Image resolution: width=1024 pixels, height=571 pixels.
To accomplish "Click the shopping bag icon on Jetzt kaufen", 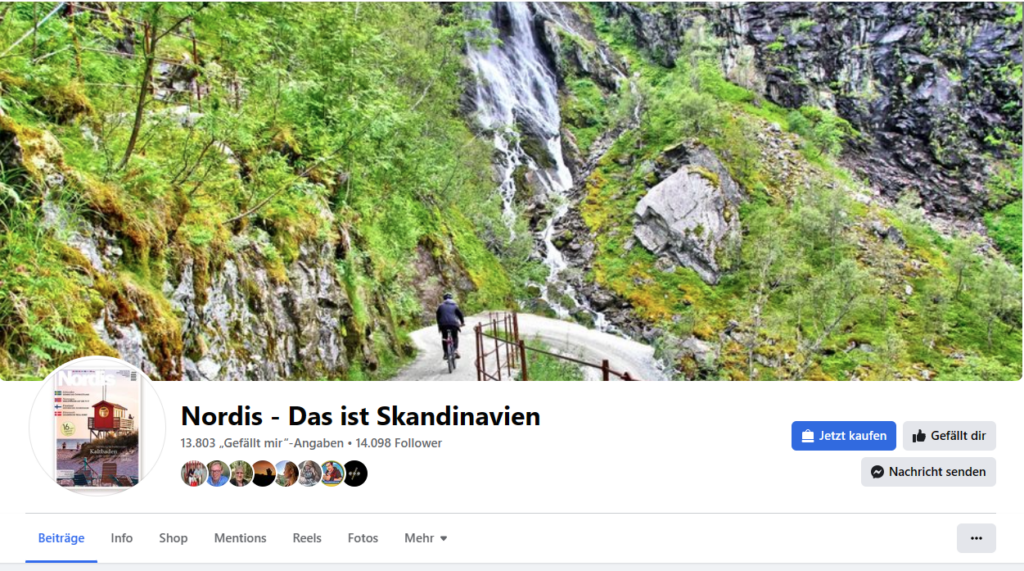I will pos(807,436).
